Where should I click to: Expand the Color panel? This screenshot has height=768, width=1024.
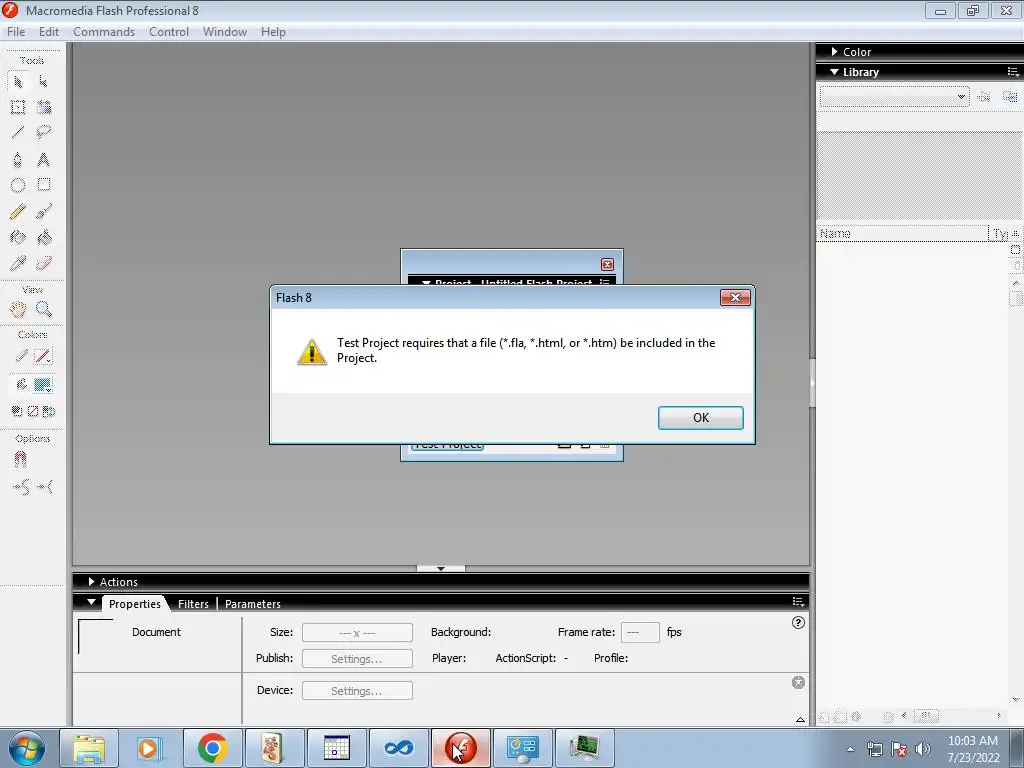click(835, 52)
